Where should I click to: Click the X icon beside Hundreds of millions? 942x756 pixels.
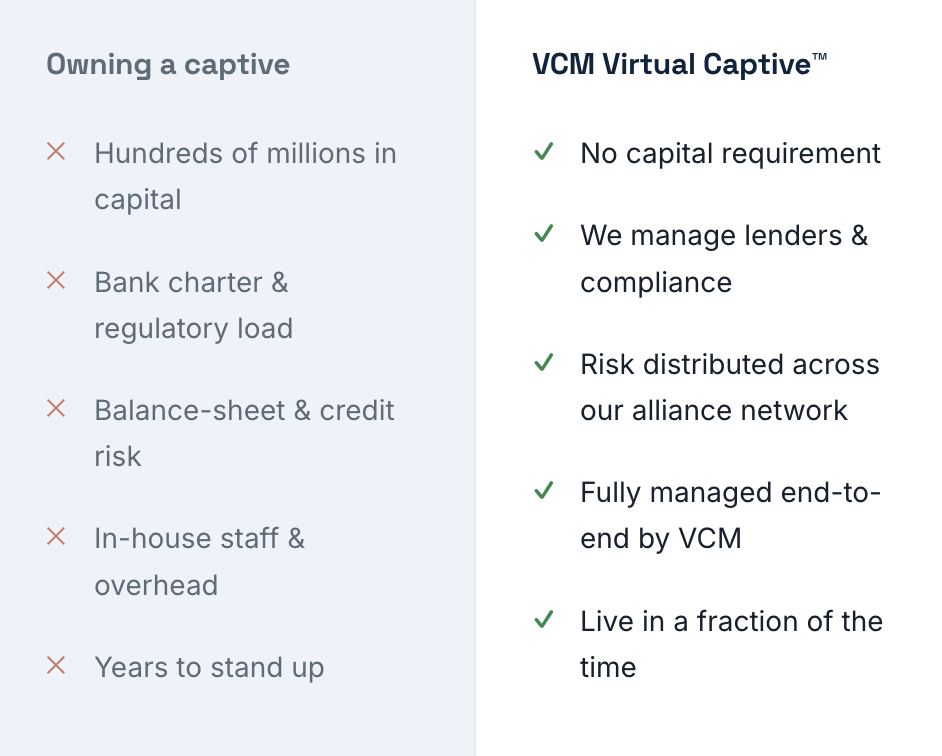click(x=56, y=151)
